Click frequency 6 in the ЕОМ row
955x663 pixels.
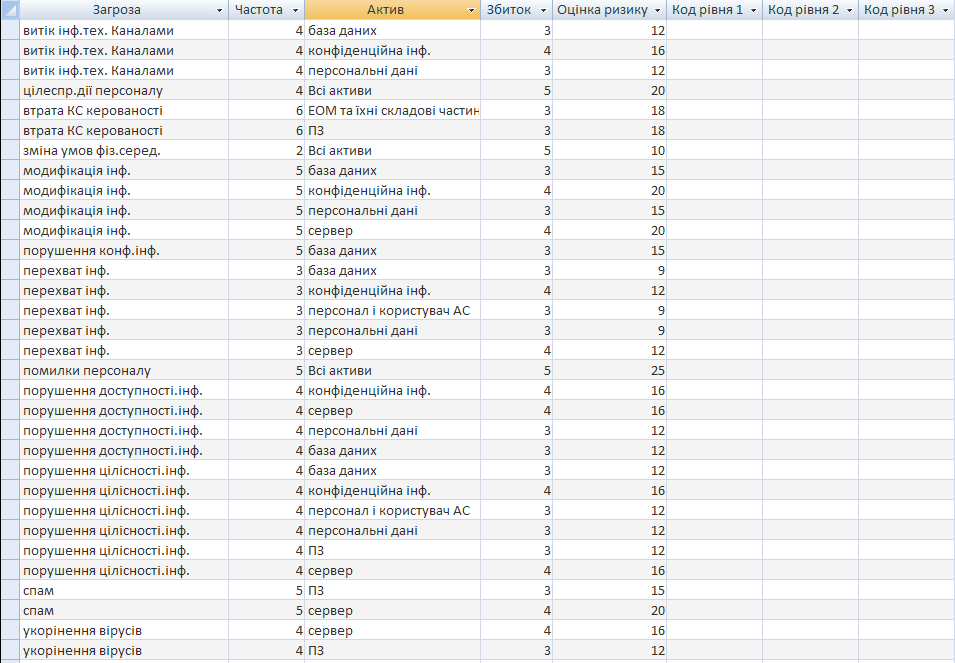(267, 111)
